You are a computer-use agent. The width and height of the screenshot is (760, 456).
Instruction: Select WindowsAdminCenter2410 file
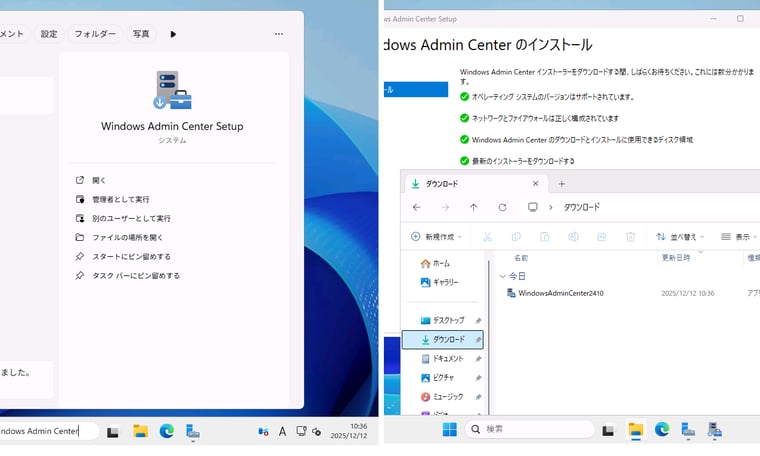pos(560,293)
